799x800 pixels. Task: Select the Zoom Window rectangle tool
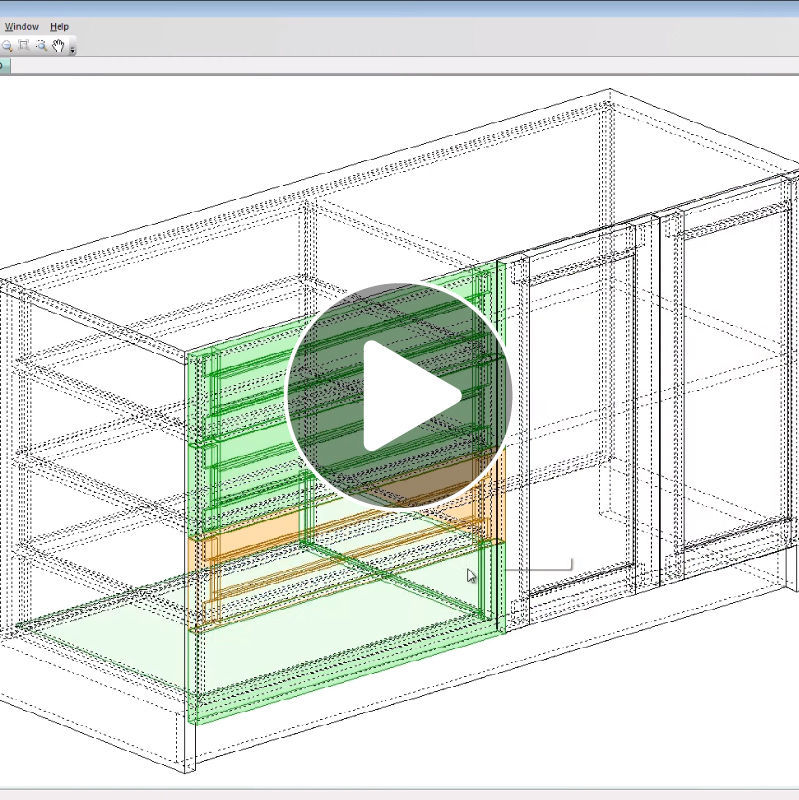(24, 45)
